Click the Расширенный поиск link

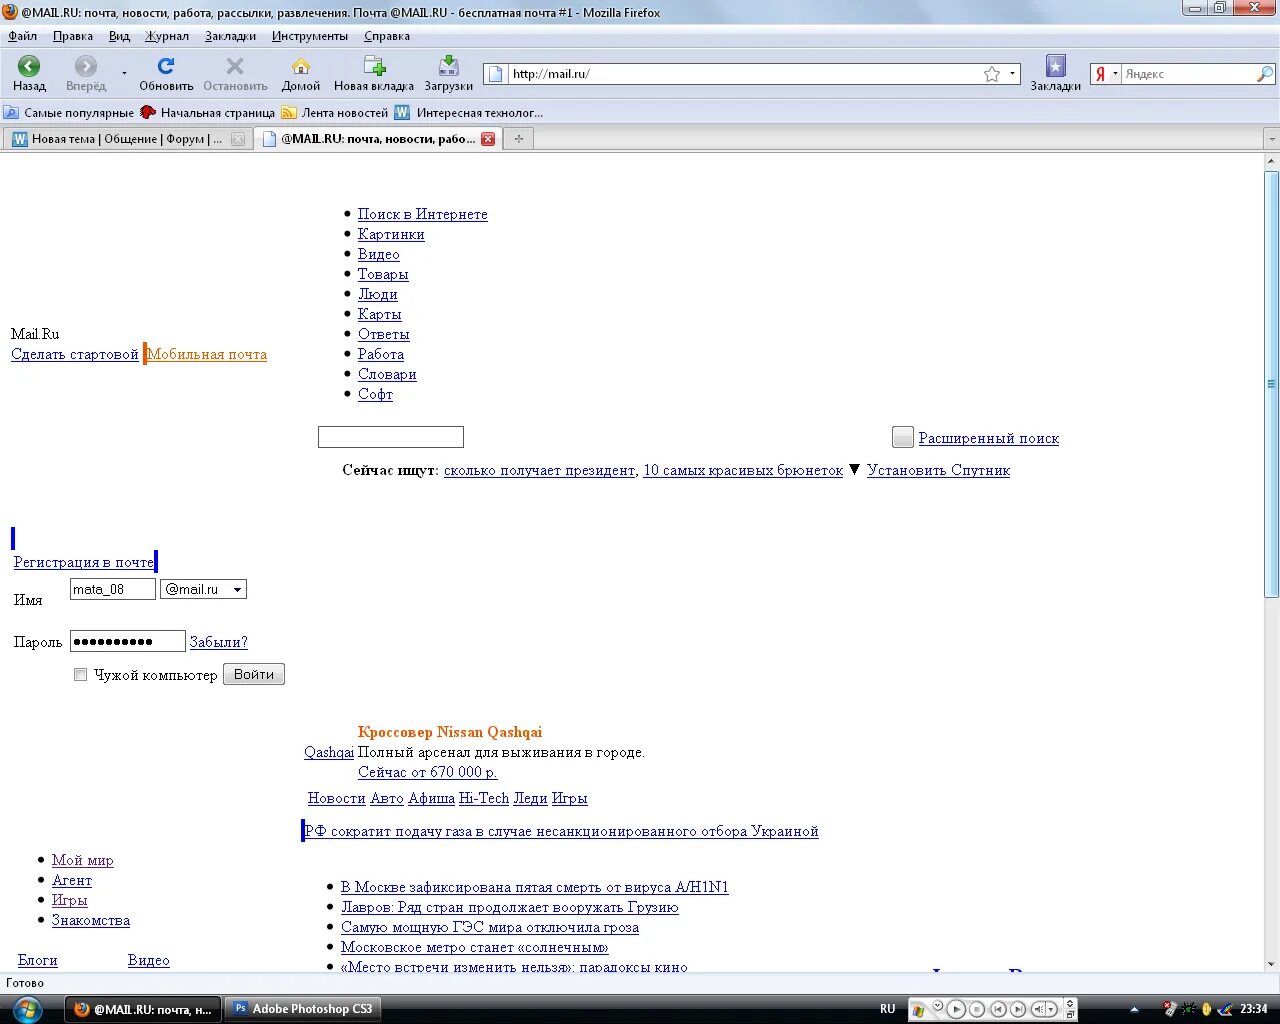[x=989, y=438]
